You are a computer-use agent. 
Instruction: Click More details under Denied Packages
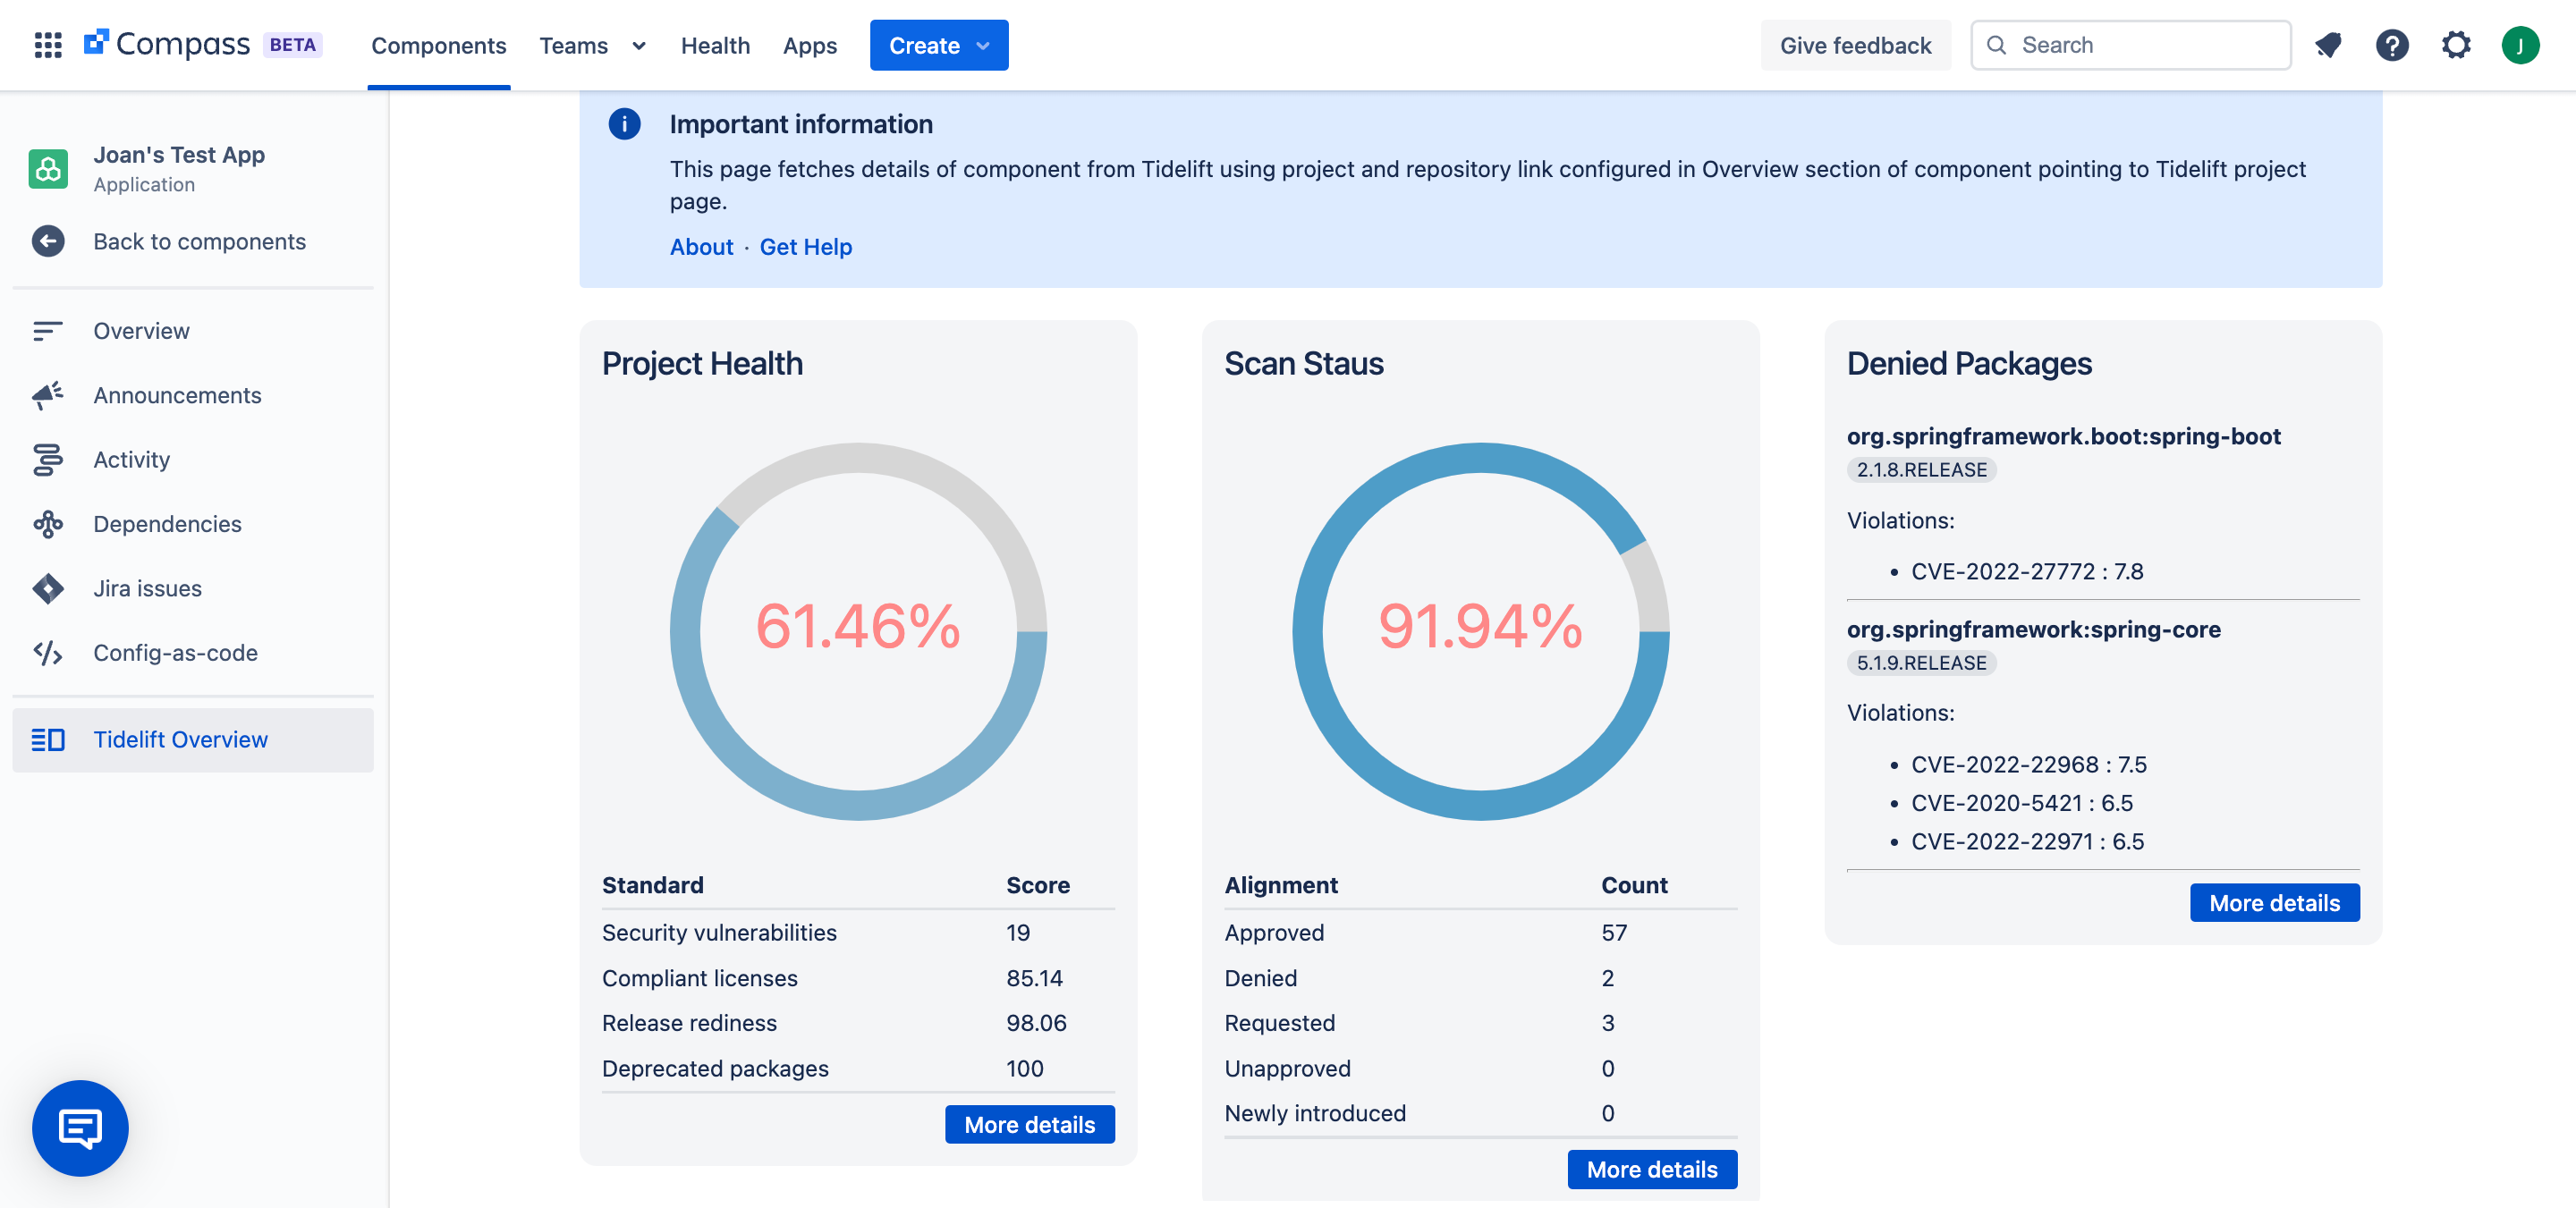pyautogui.click(x=2274, y=902)
